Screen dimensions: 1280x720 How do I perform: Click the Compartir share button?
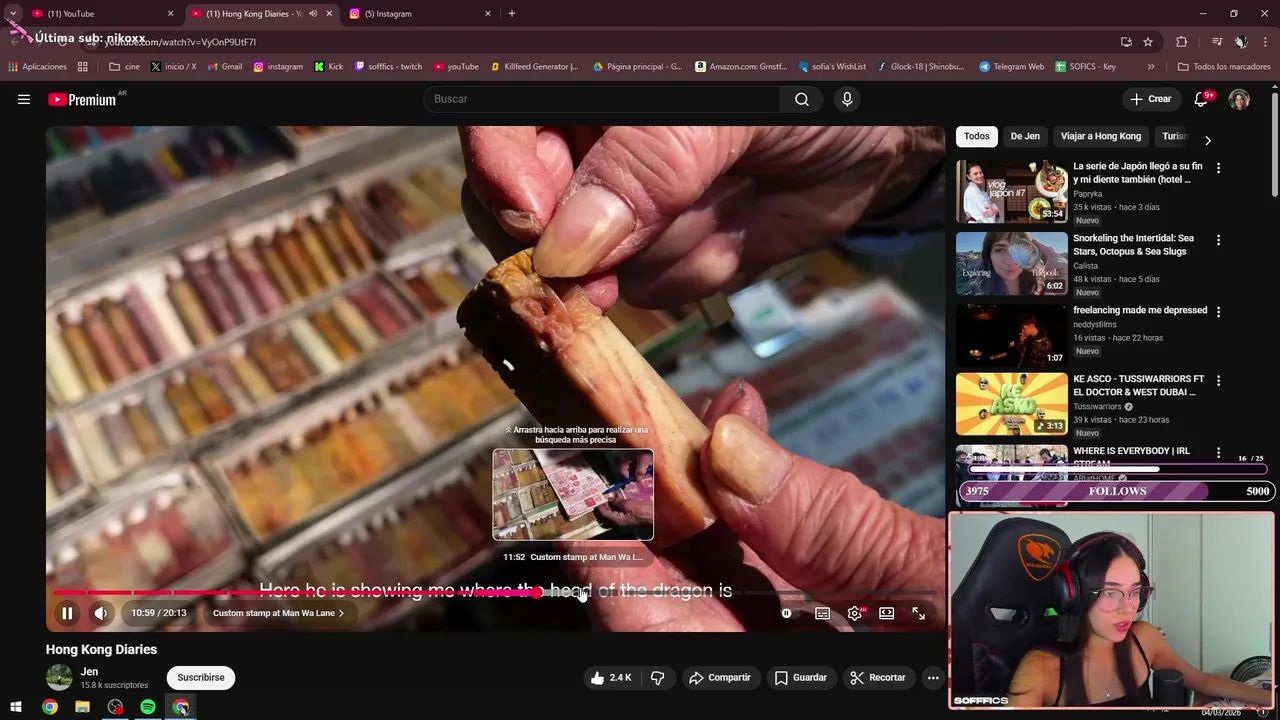coord(720,677)
